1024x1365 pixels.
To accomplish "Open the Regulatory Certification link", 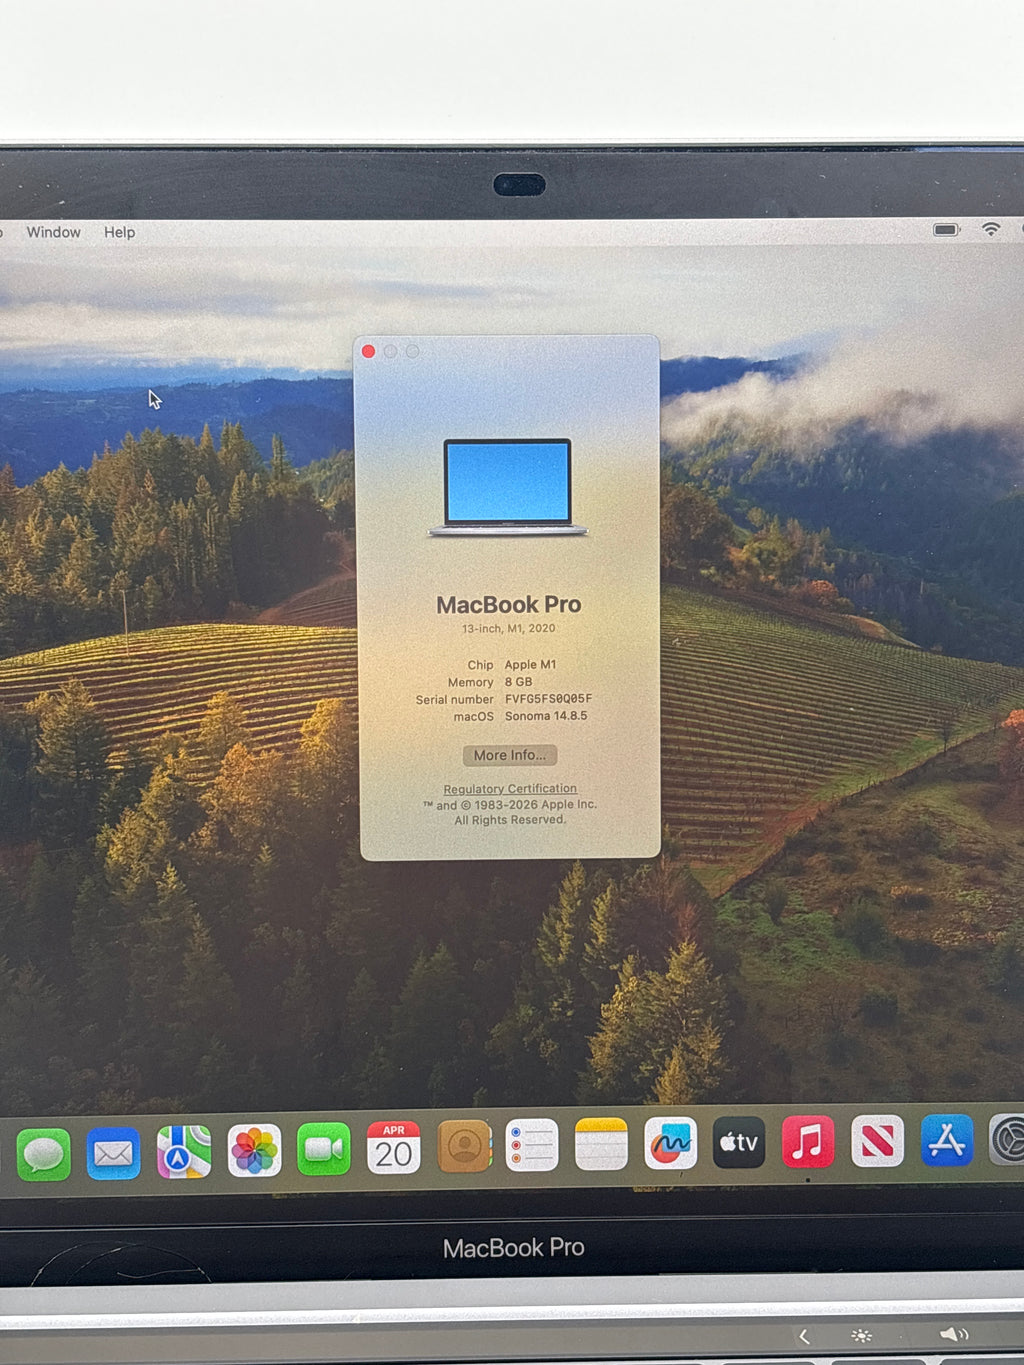I will [x=510, y=789].
